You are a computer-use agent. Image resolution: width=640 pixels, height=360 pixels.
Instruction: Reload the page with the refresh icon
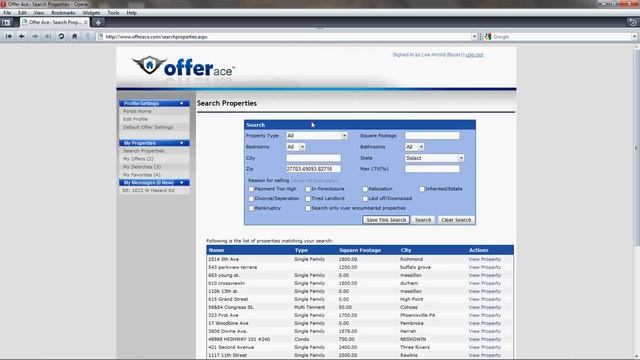click(x=61, y=36)
